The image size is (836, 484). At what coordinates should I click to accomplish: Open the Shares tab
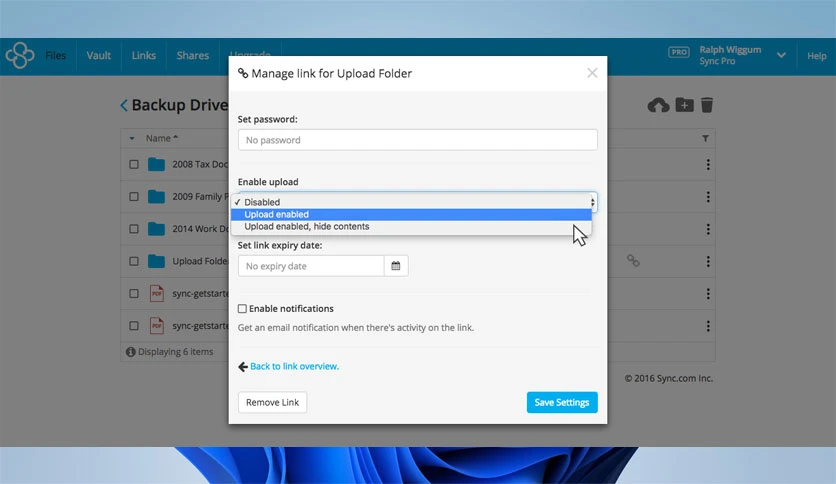tap(192, 55)
